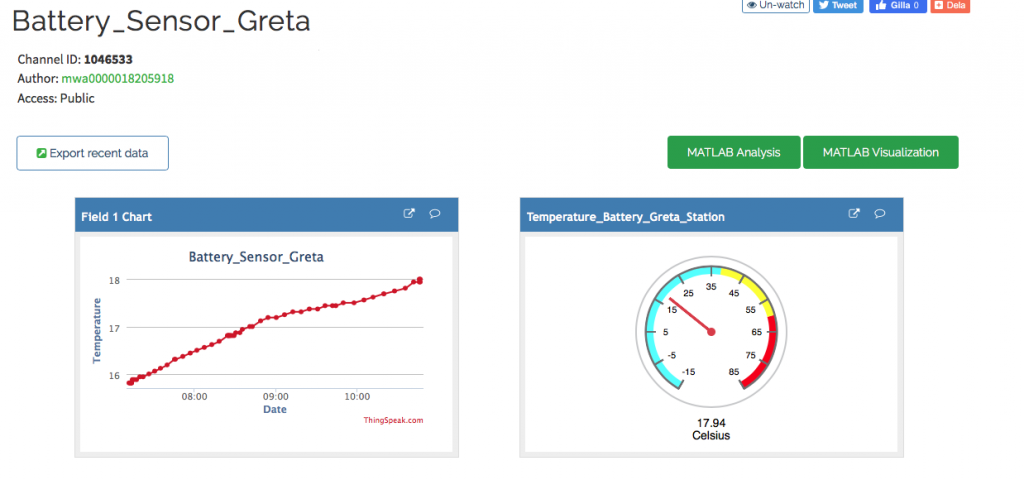Screen dimensions: 1024x480
Task: Click the Battery_Sensor_Greta chart title
Action: 256,257
